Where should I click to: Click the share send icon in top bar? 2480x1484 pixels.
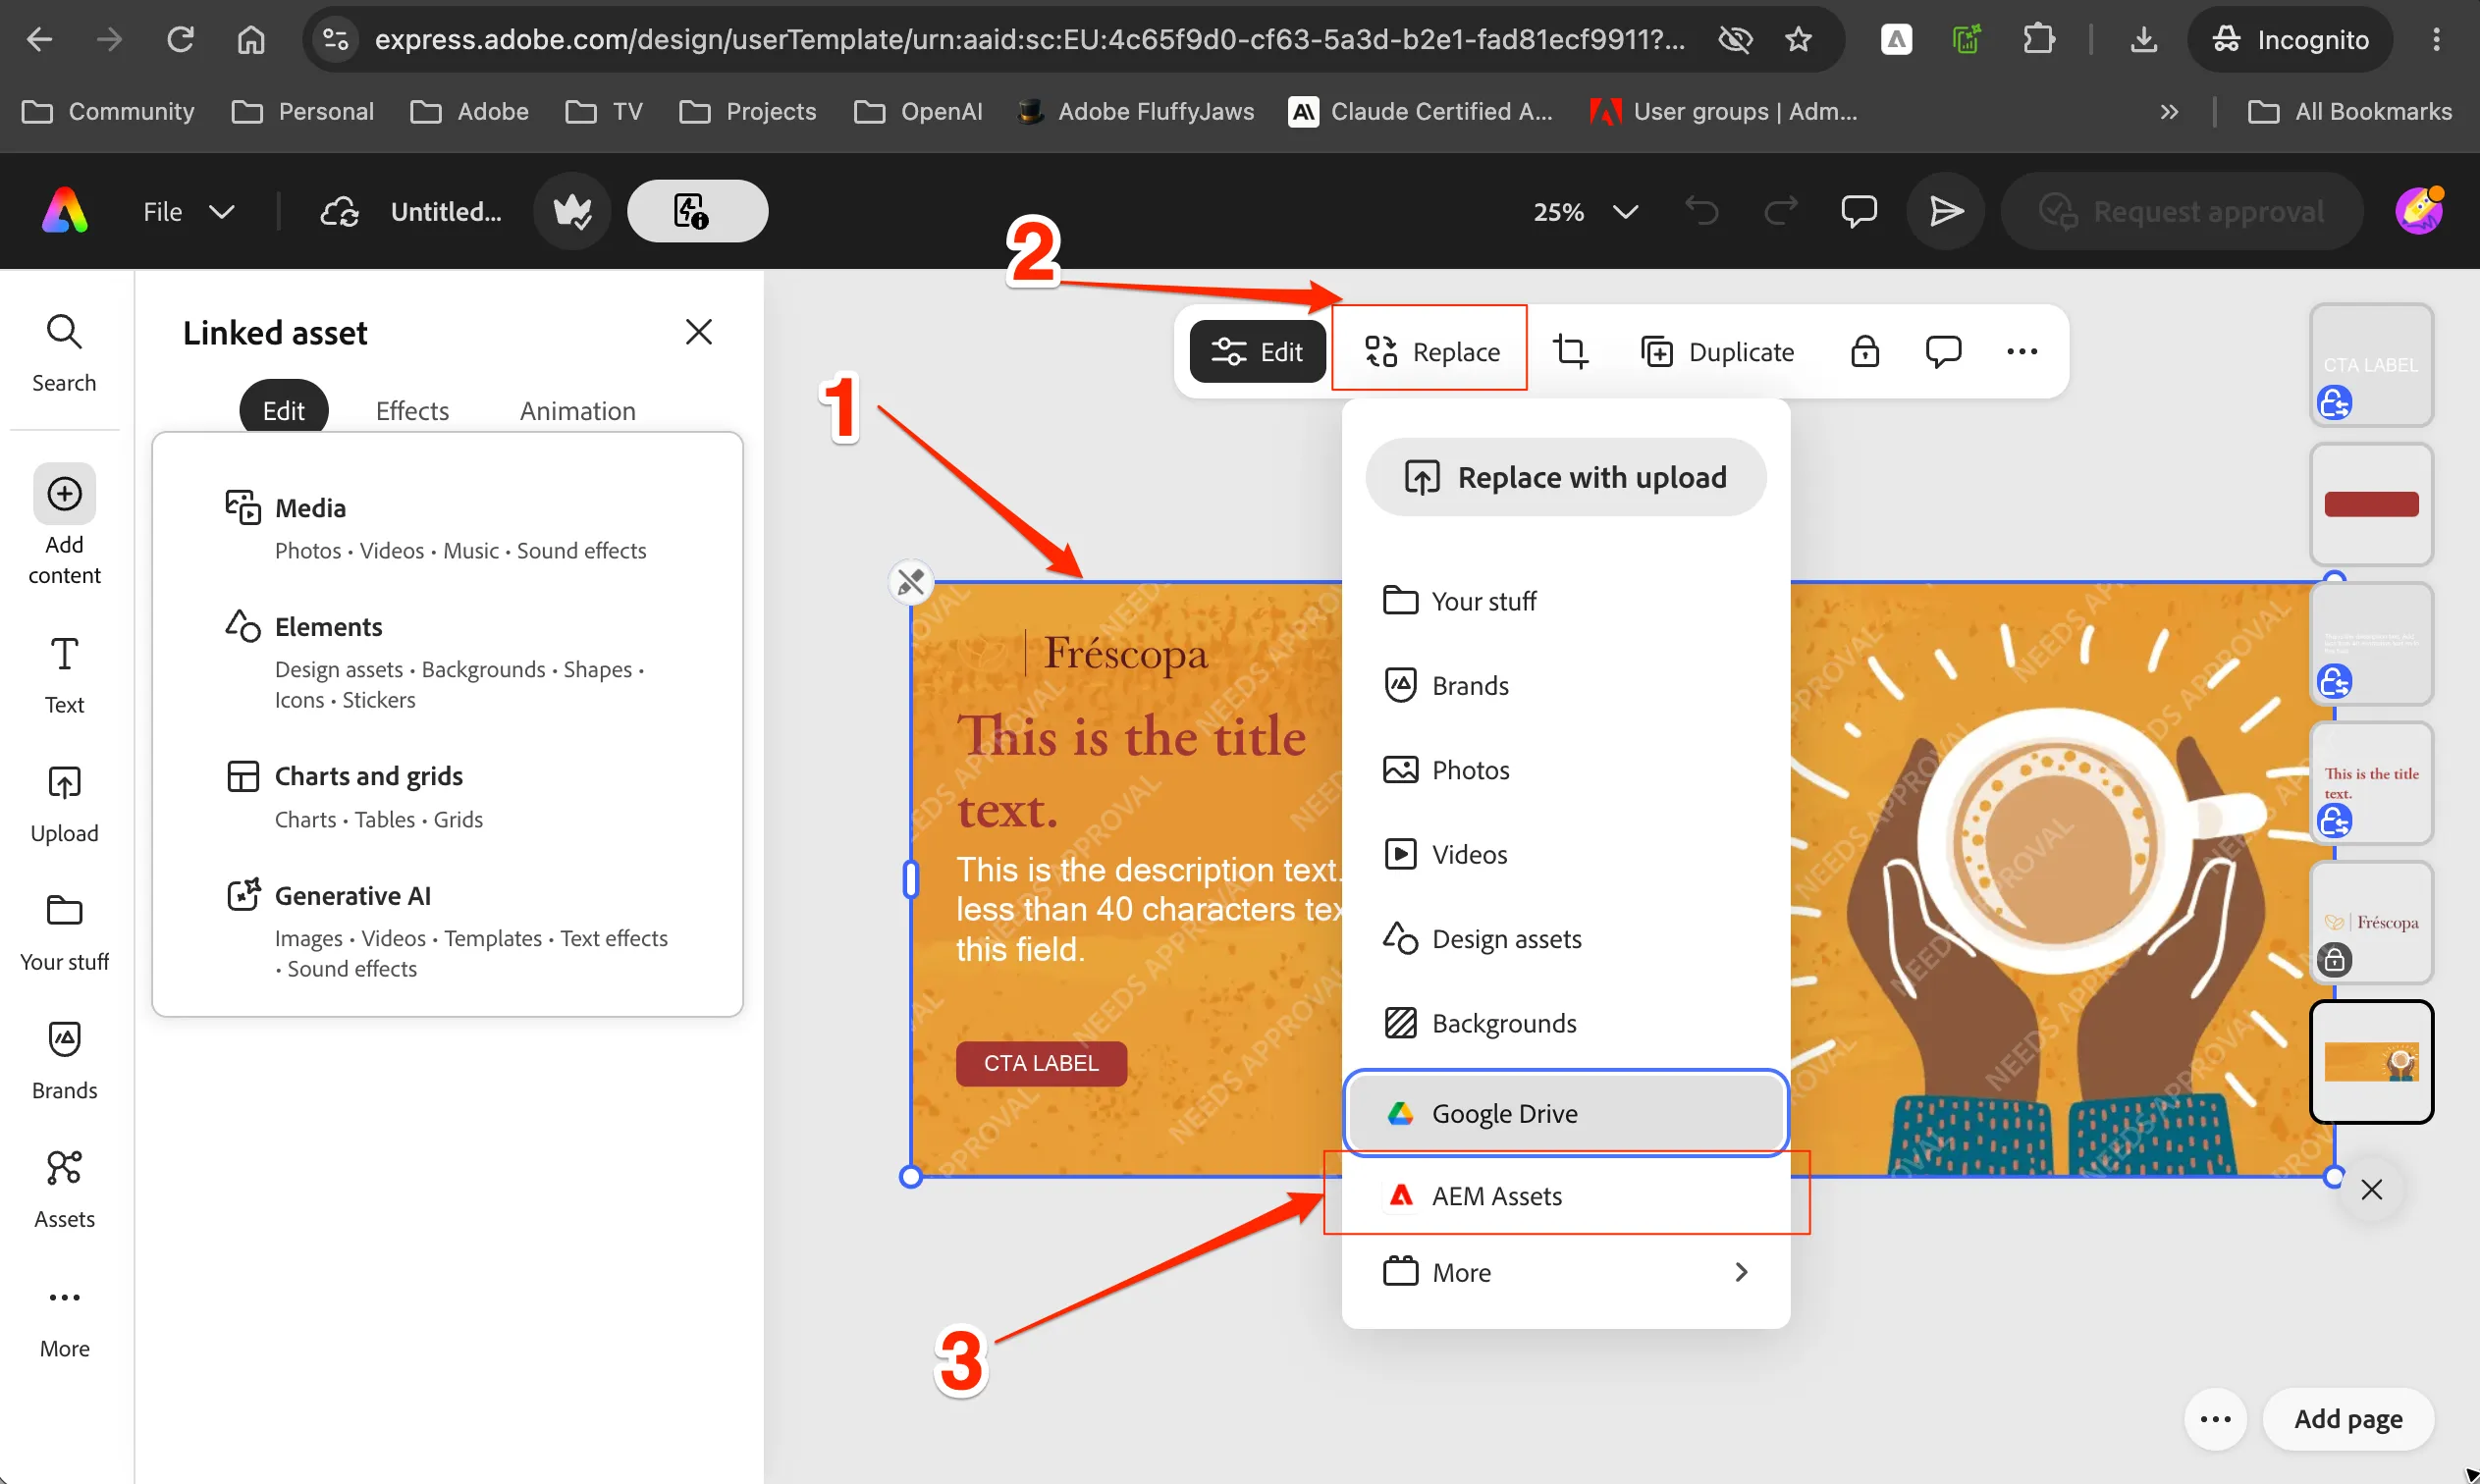coord(1945,211)
